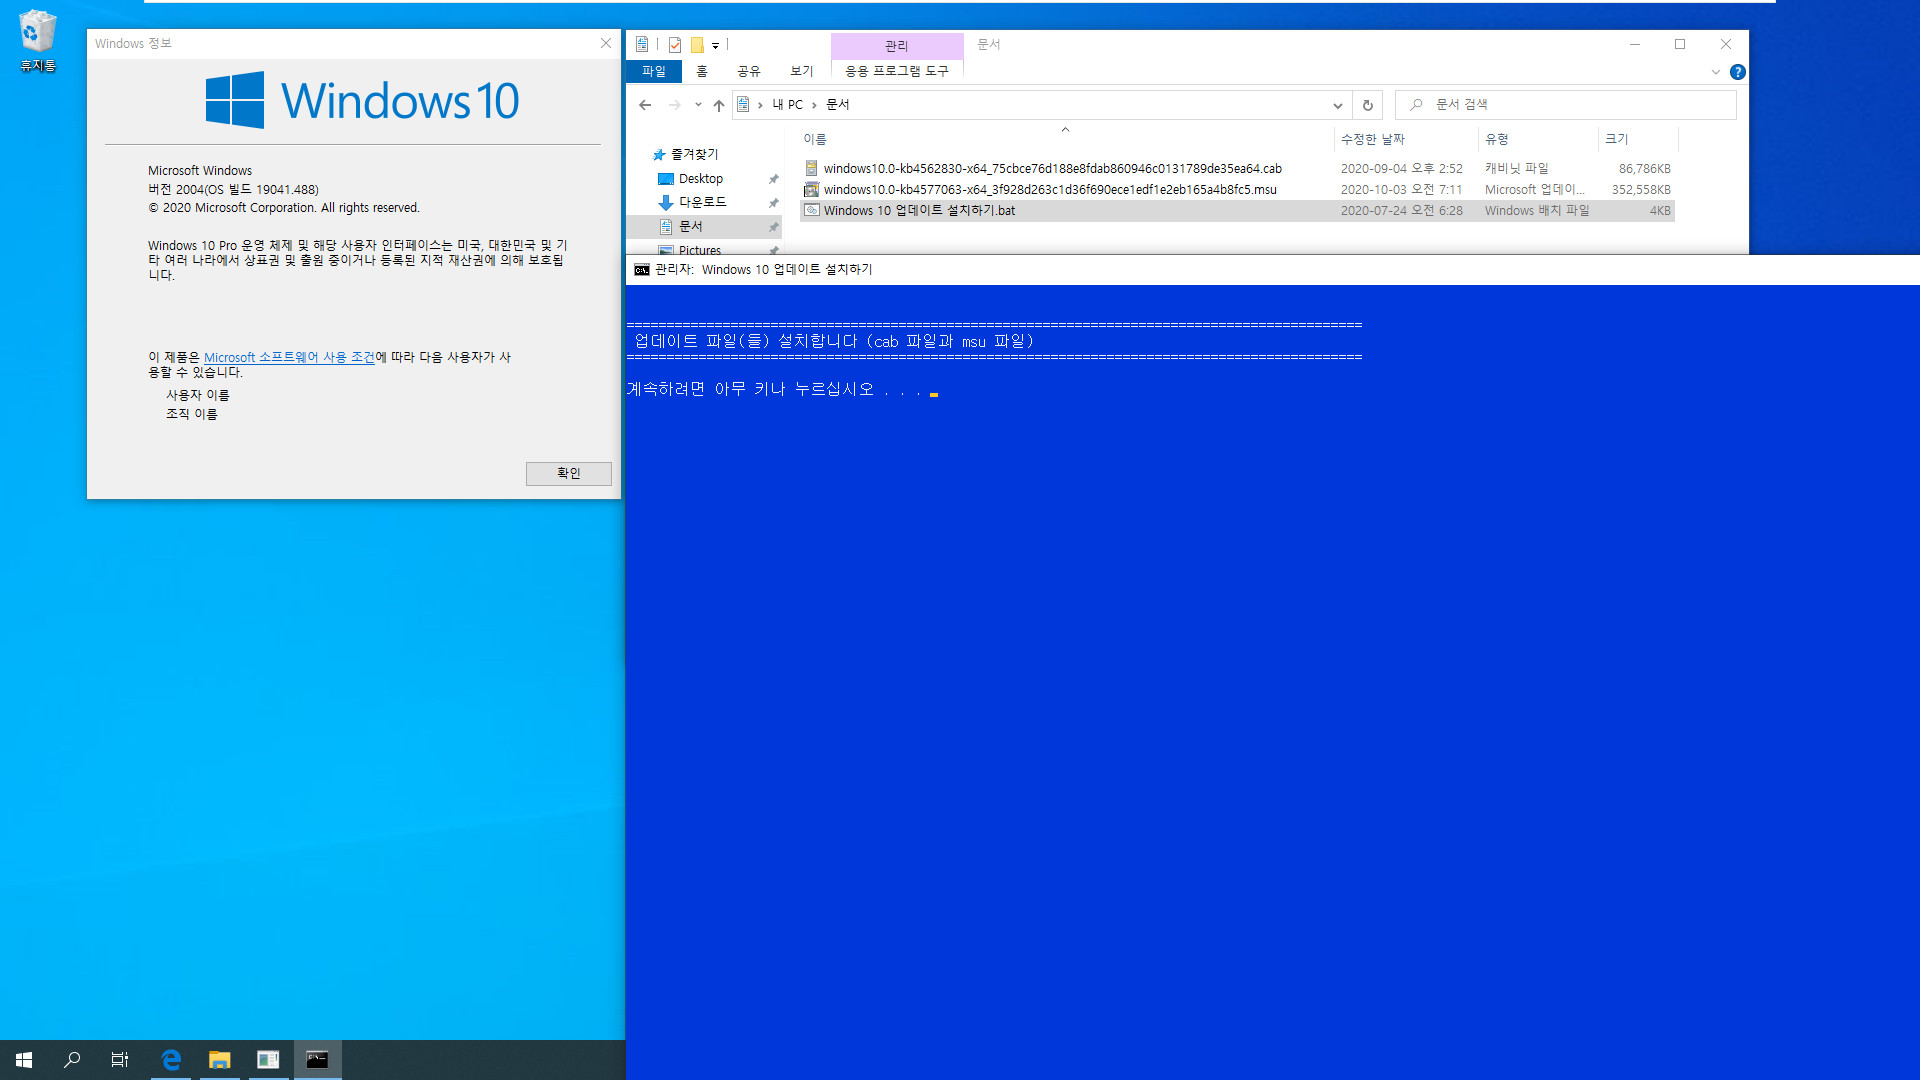Refresh the 문서 folder view

coord(1368,105)
